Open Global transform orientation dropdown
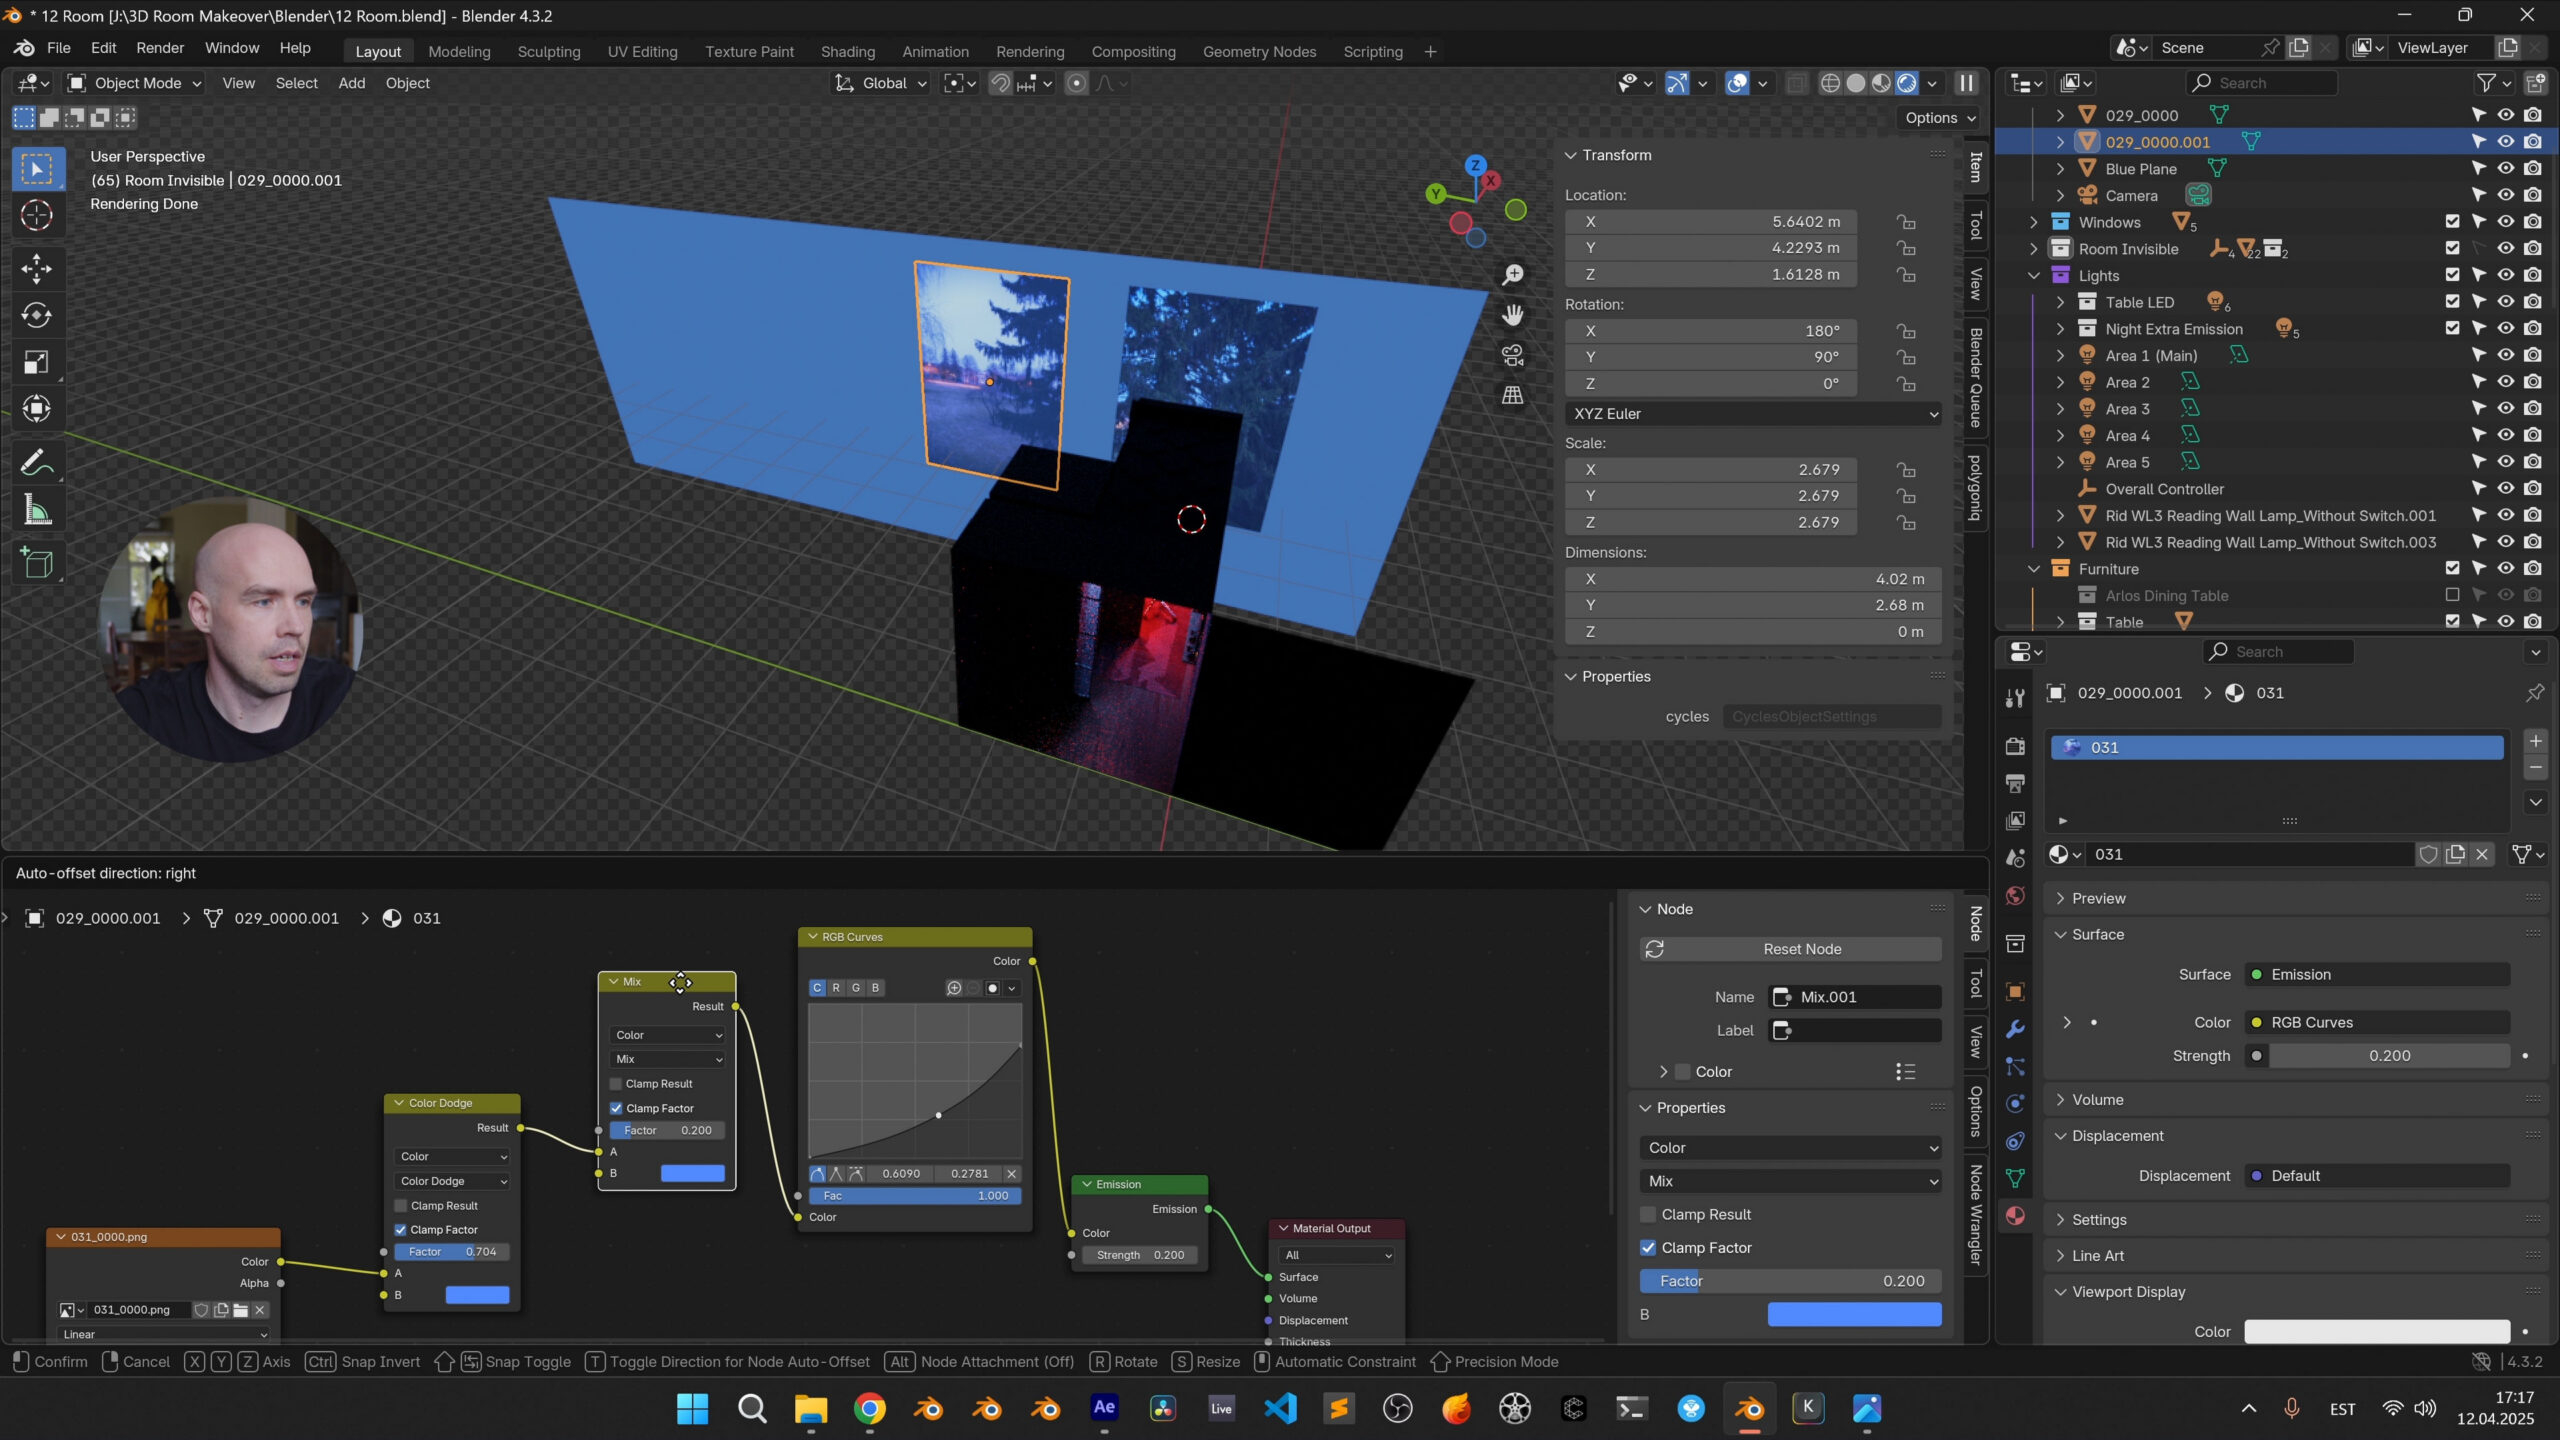 (881, 83)
